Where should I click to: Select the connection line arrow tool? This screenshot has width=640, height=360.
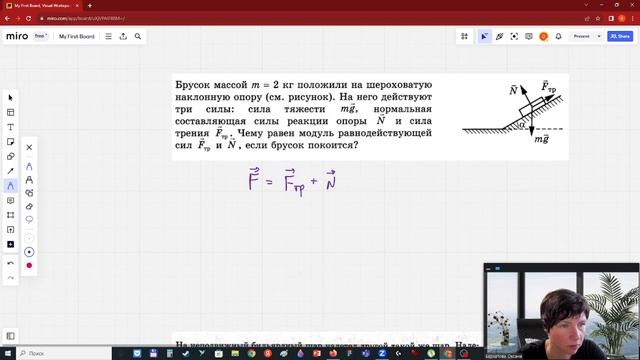point(11,171)
